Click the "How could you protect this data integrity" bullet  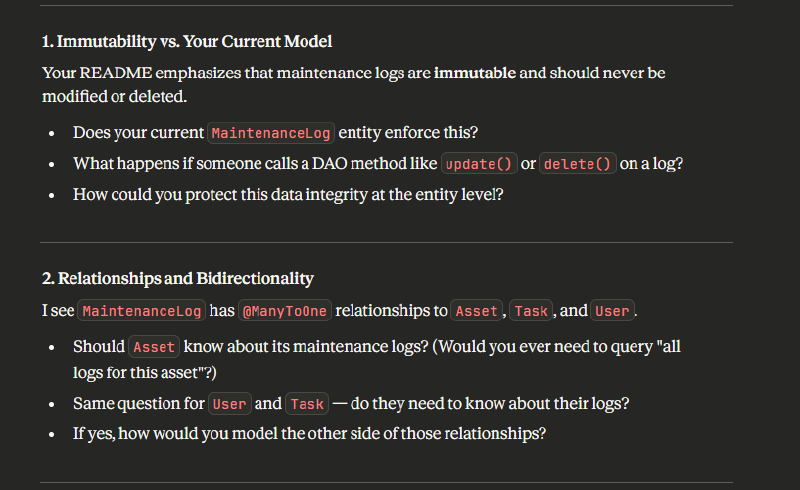click(288, 195)
